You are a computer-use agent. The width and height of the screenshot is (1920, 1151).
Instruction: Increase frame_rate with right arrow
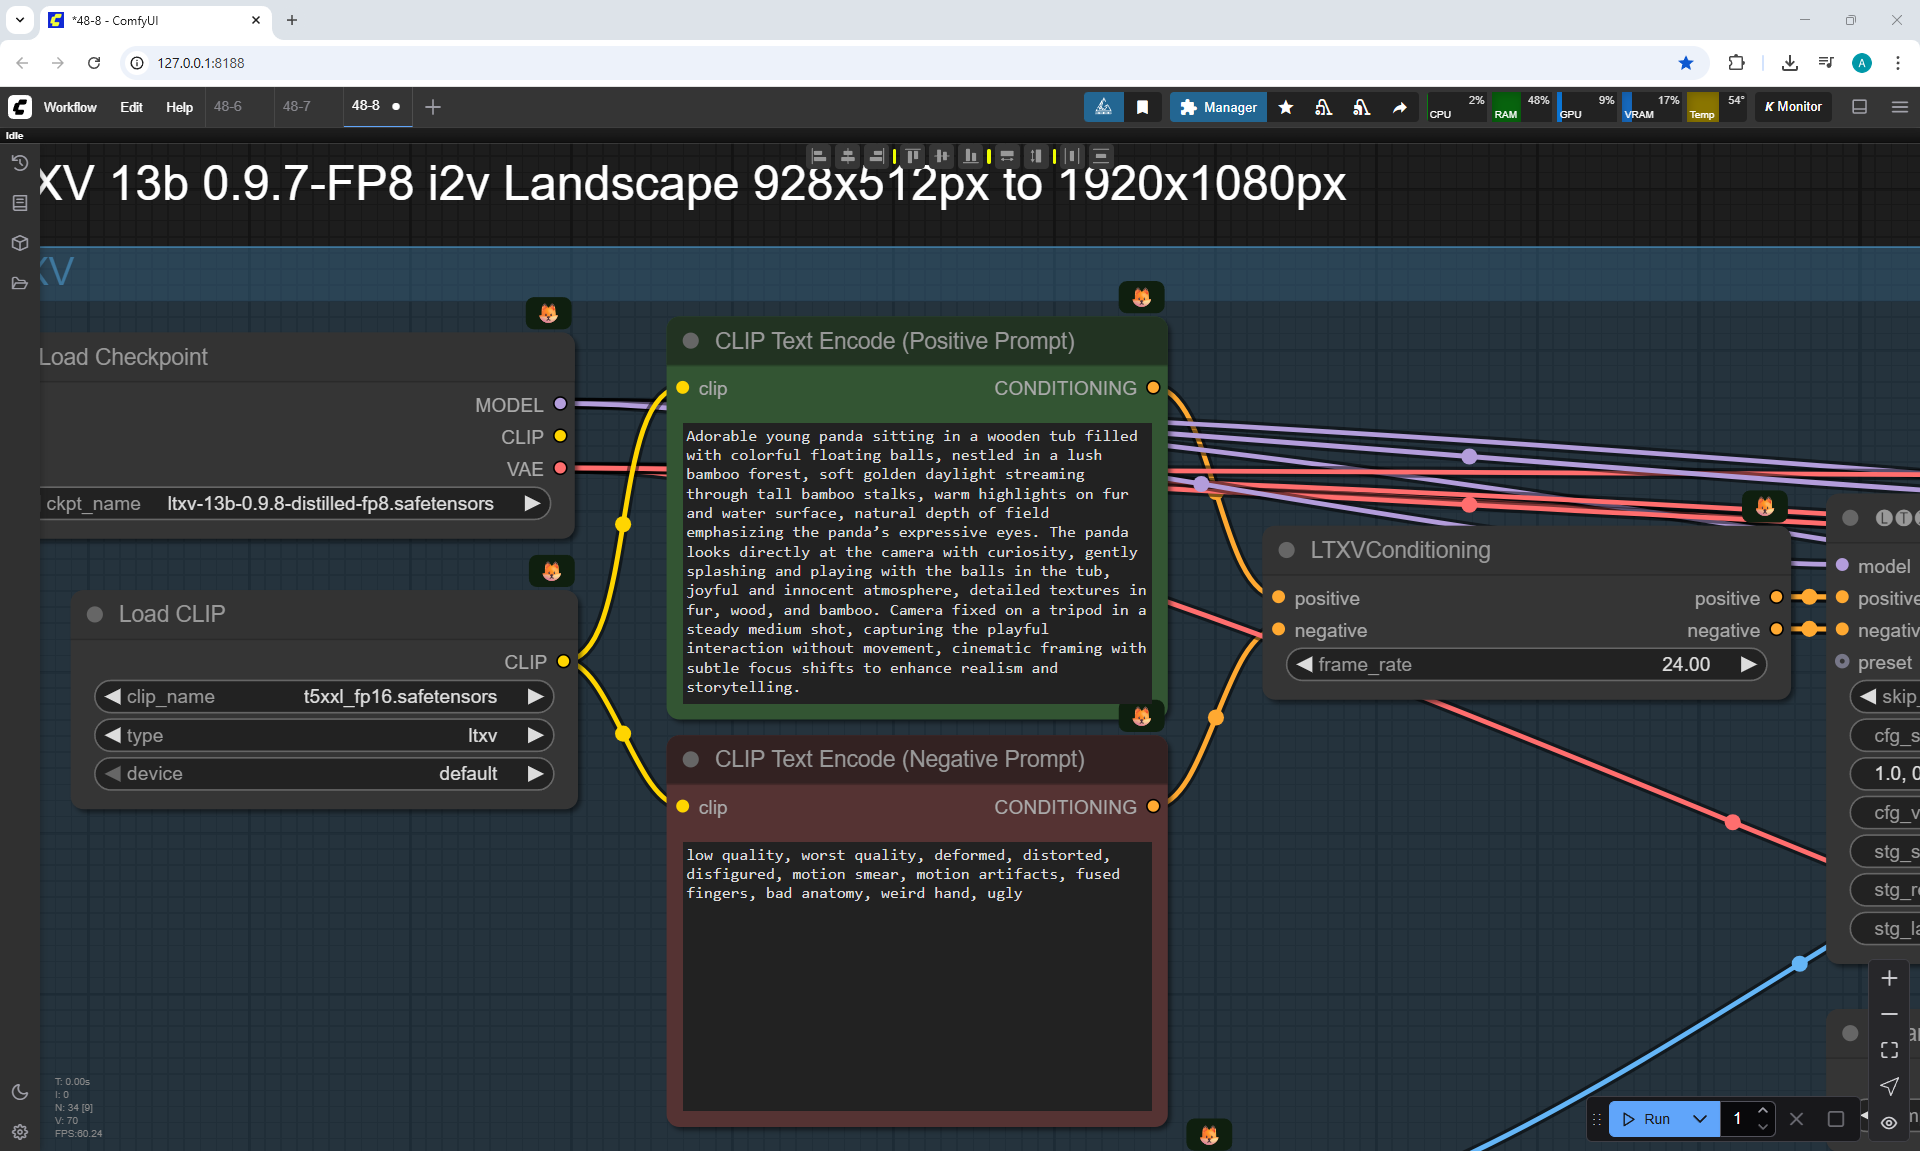tap(1748, 664)
